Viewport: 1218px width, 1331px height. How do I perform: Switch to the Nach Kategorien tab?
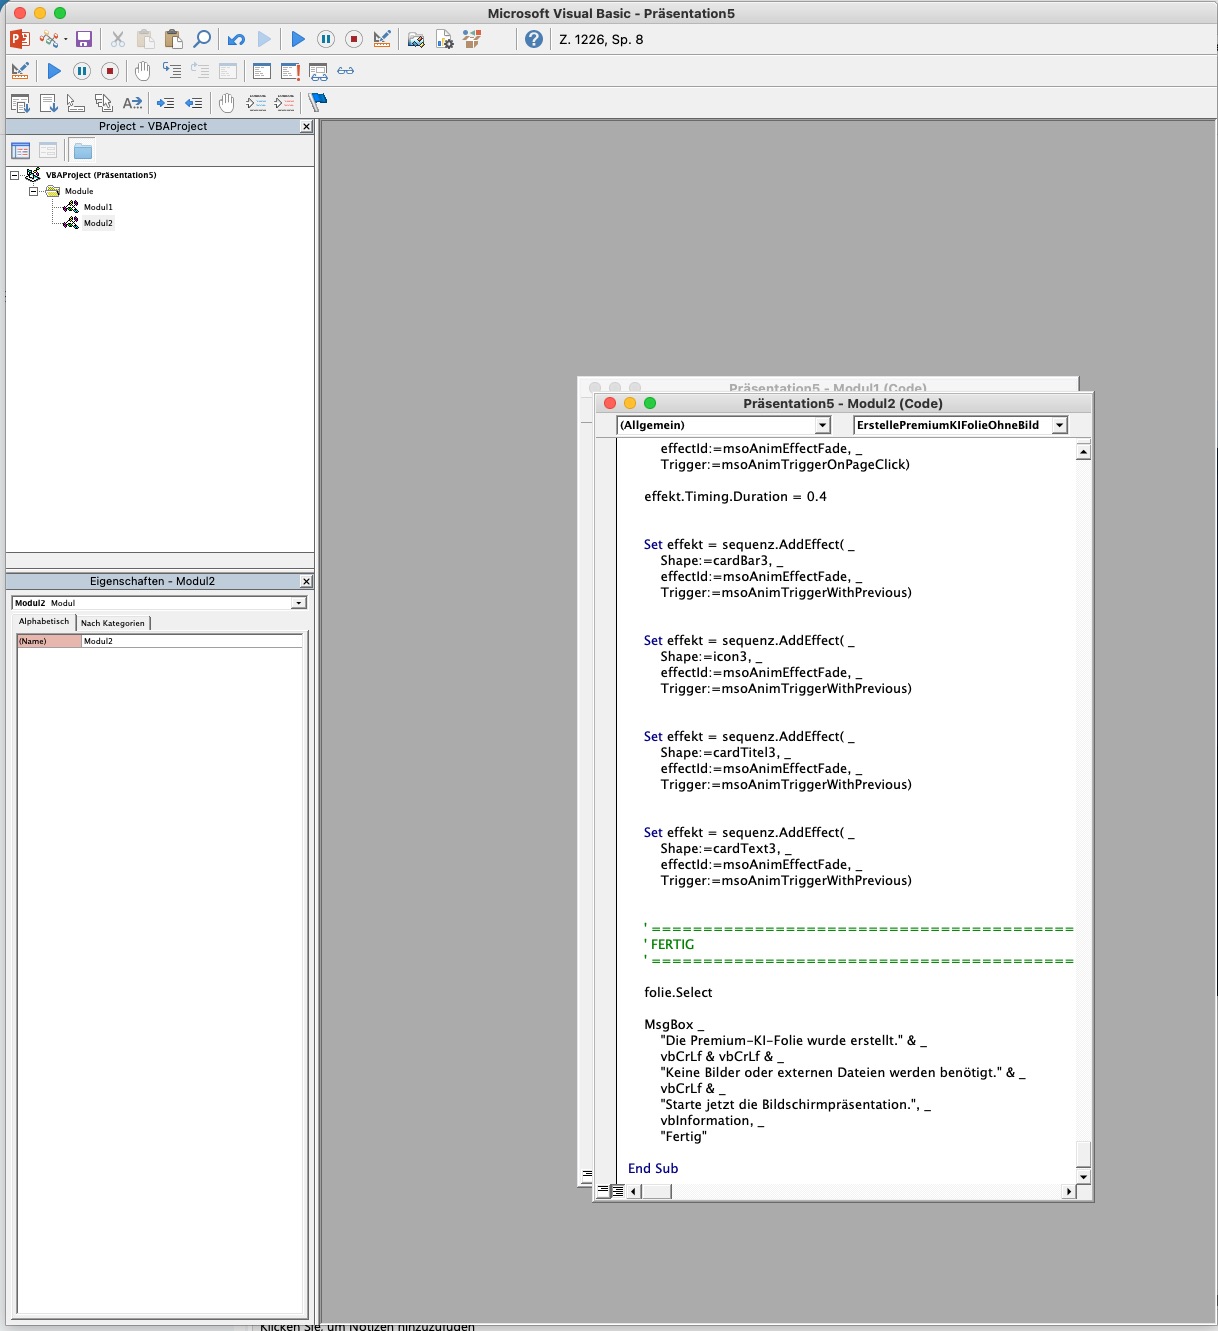tap(112, 623)
